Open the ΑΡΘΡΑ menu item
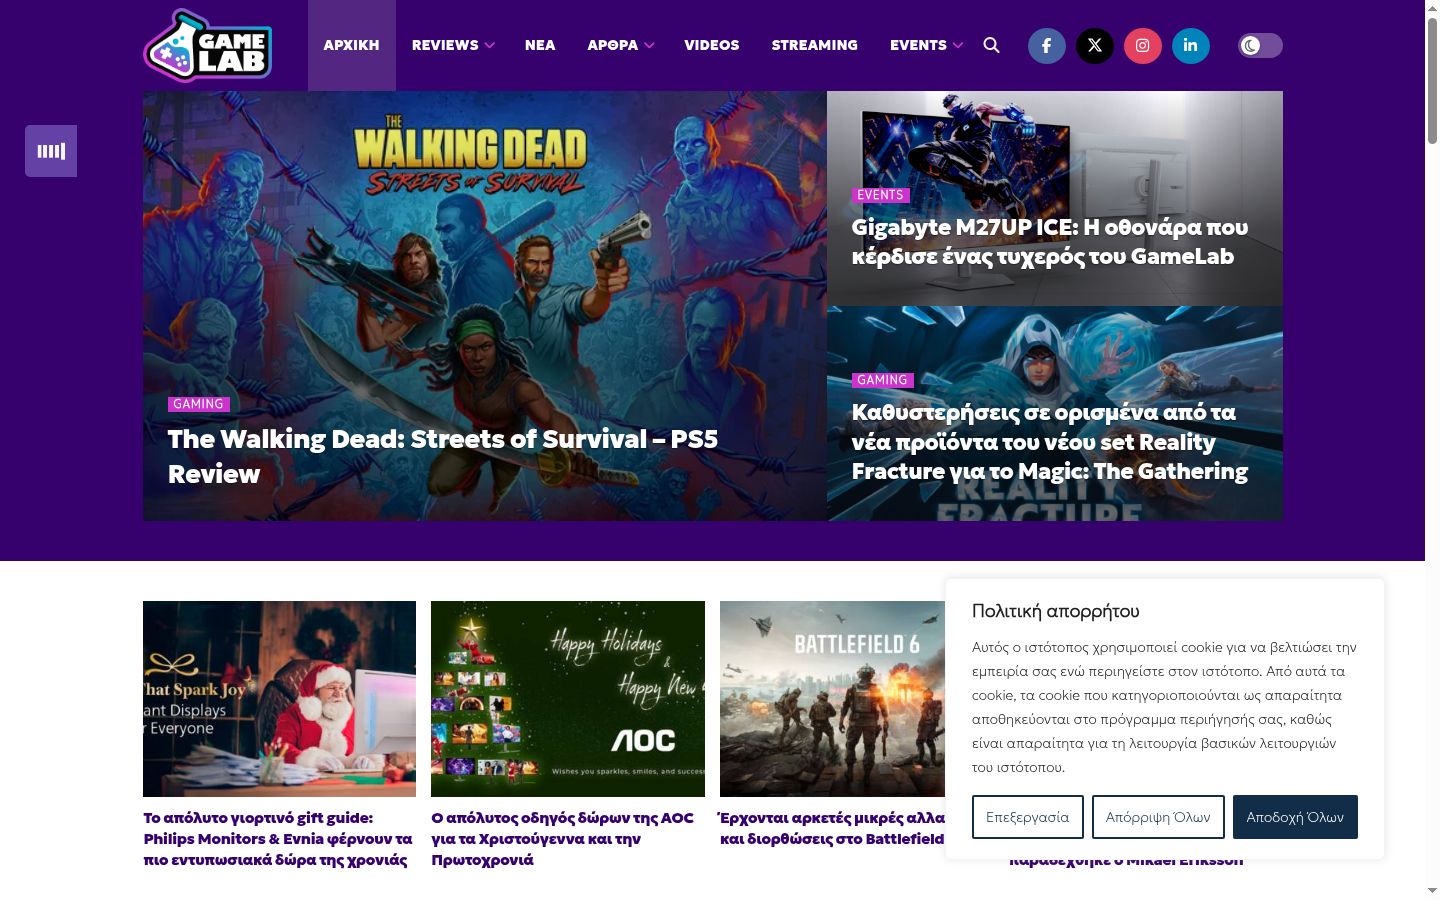This screenshot has height=900, width=1440. [x=612, y=45]
